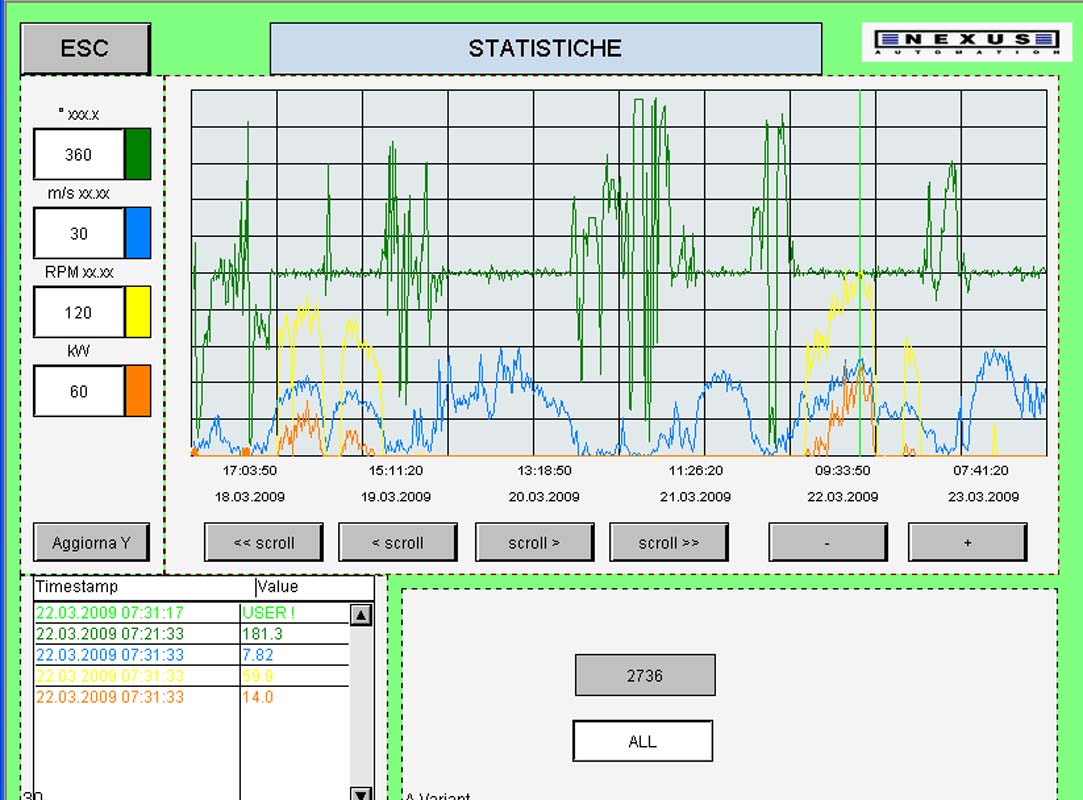
Task: Edit the degrees scale field showing 360
Action: 78,154
